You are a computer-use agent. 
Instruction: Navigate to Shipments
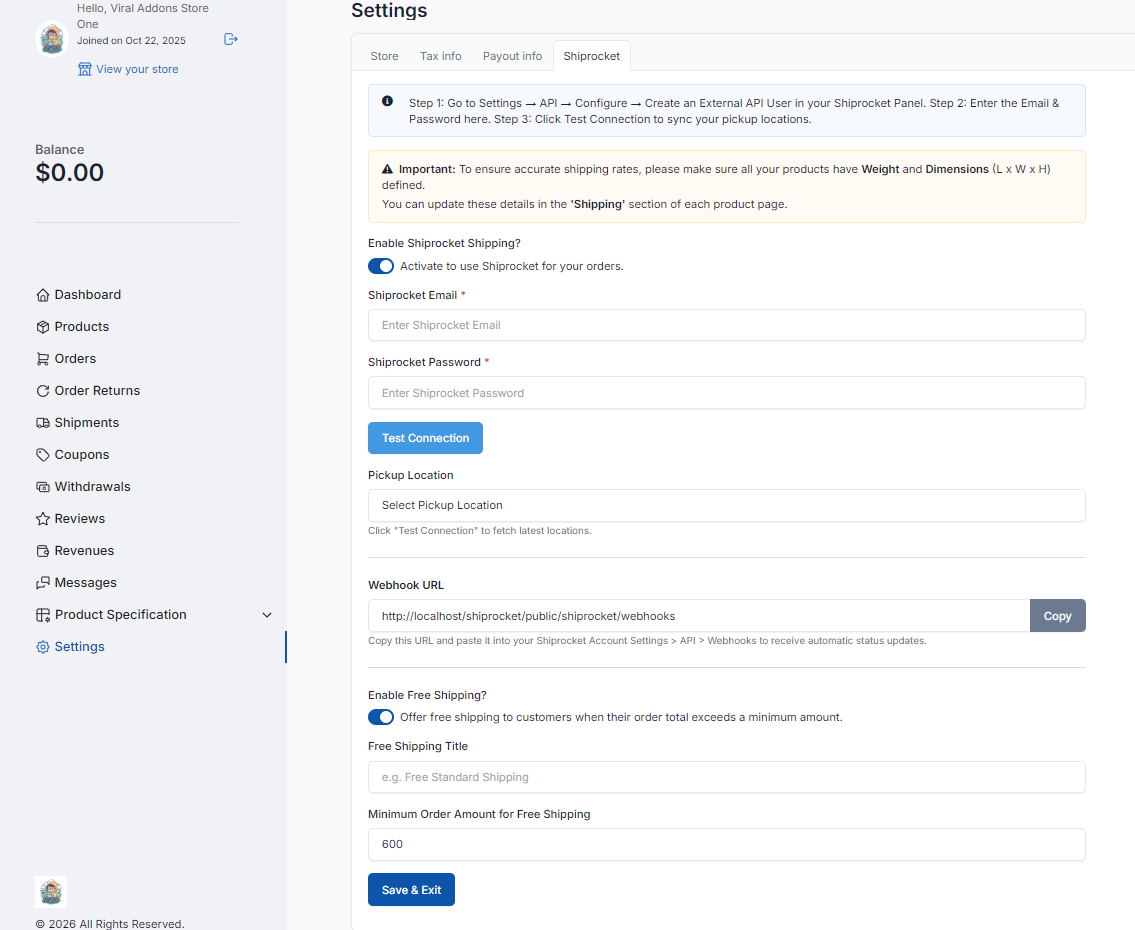pyautogui.click(x=87, y=423)
